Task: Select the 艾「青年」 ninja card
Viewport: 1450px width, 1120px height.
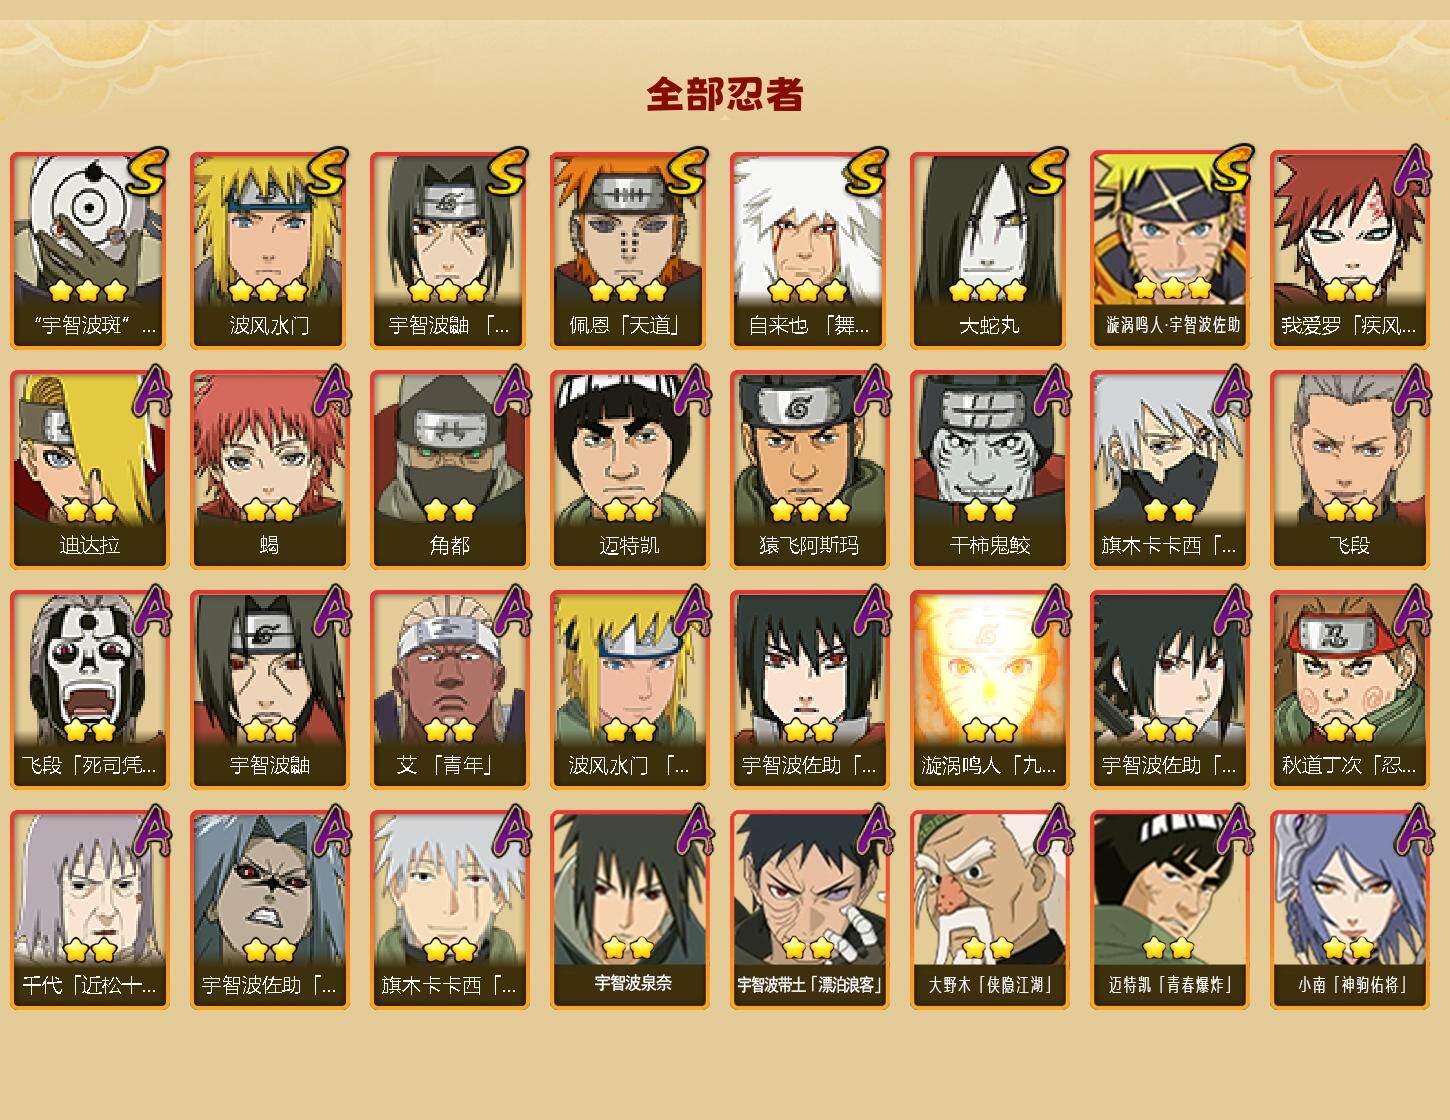Action: tap(450, 690)
